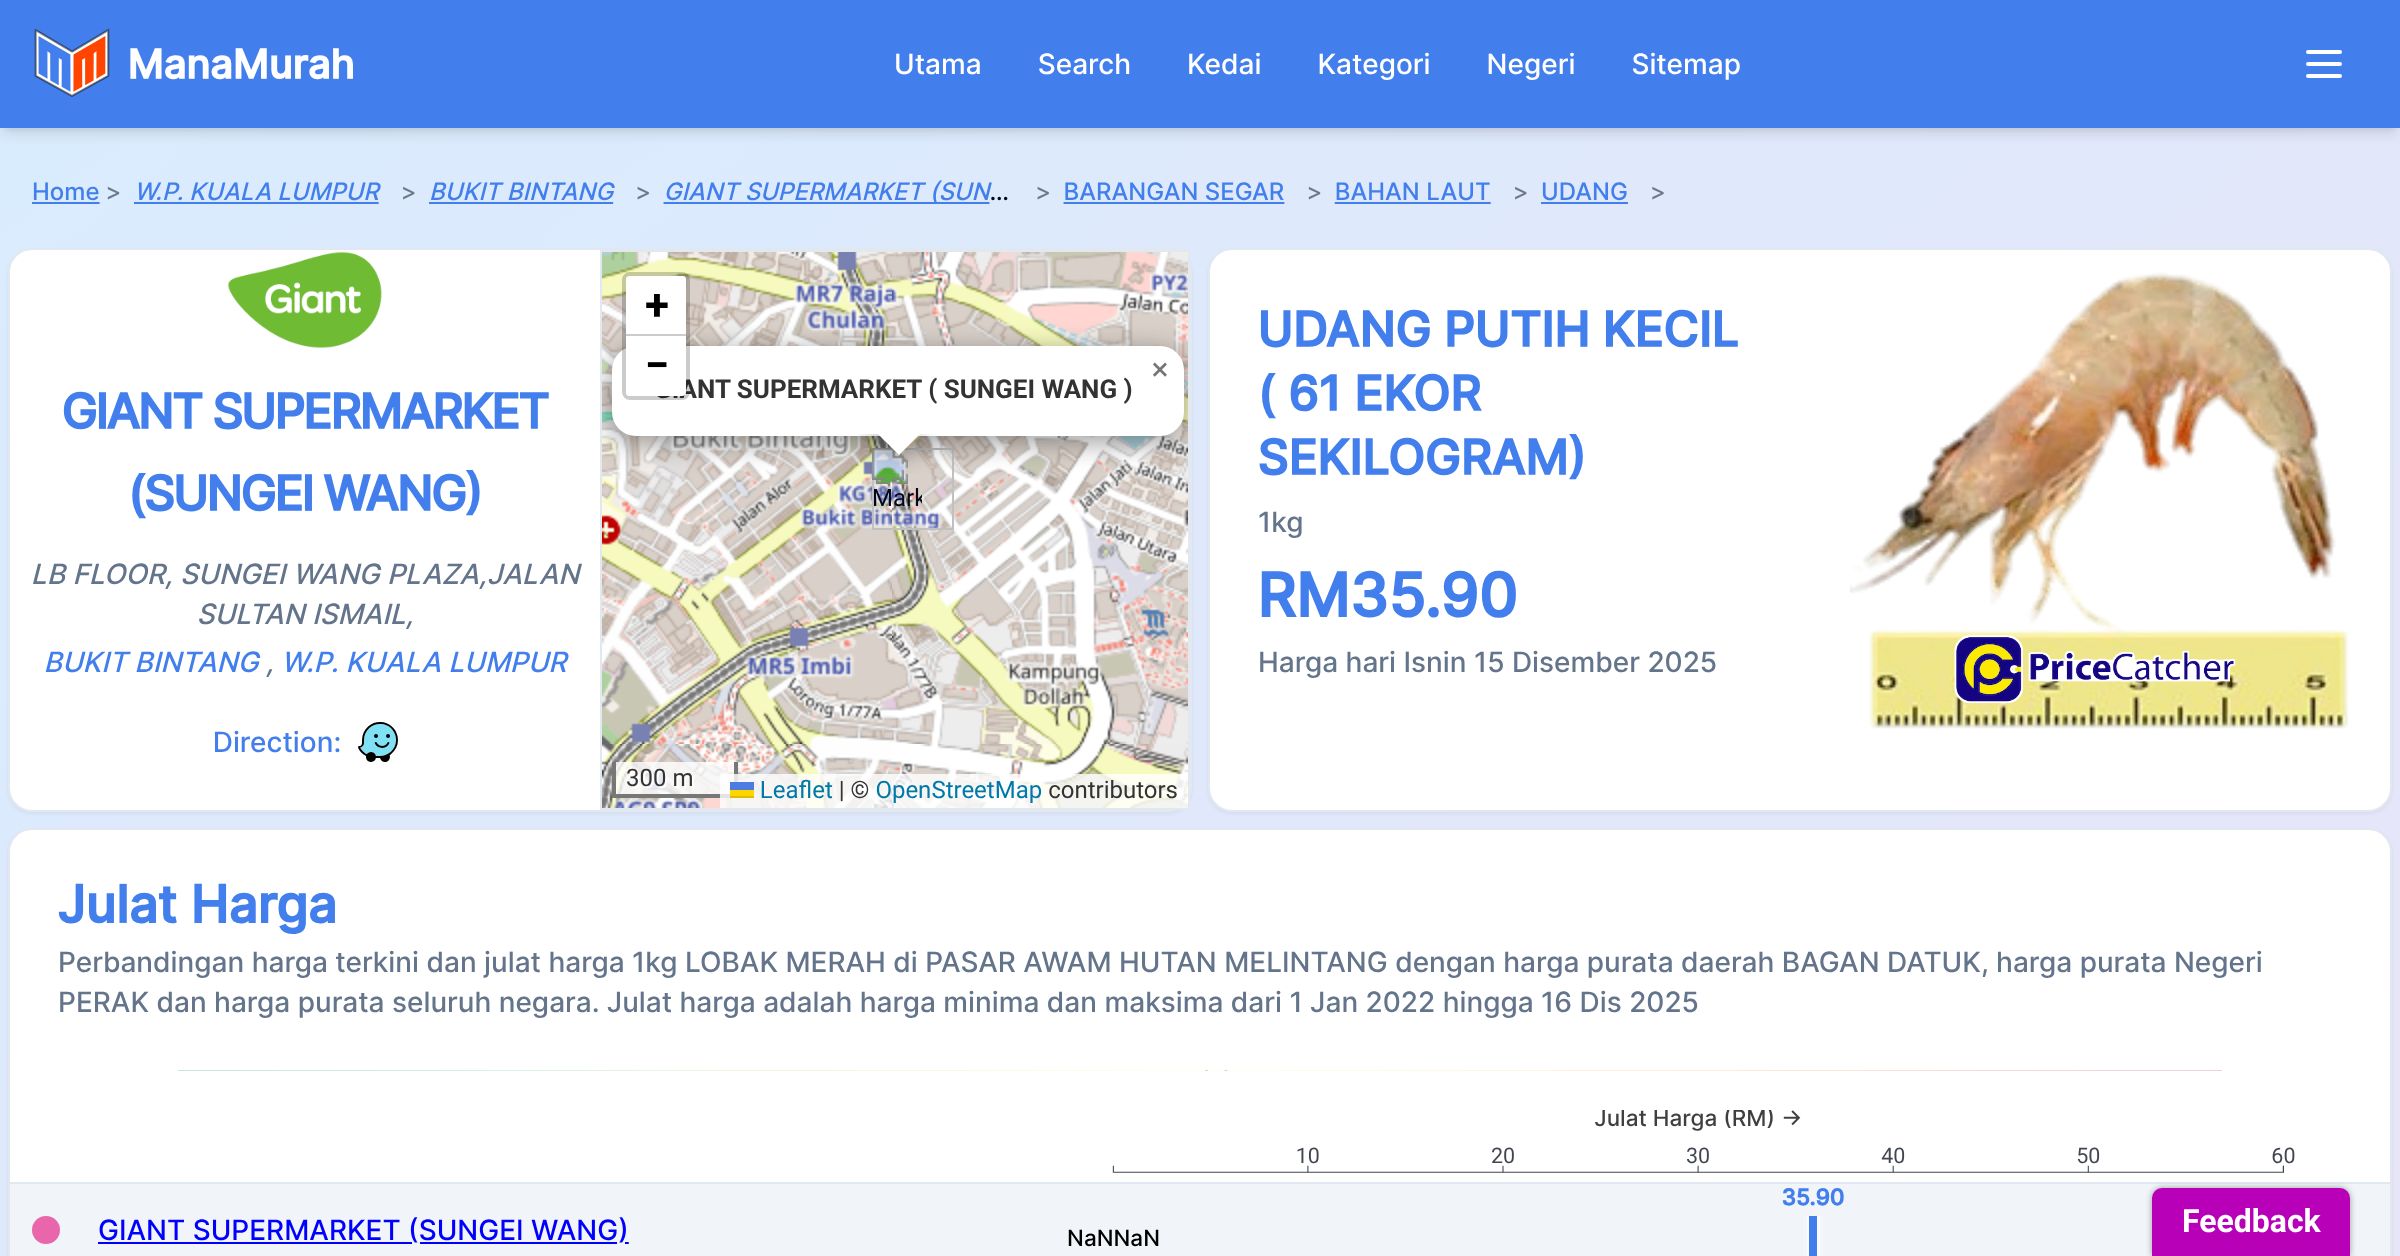Open the Sitemap page

(1685, 64)
